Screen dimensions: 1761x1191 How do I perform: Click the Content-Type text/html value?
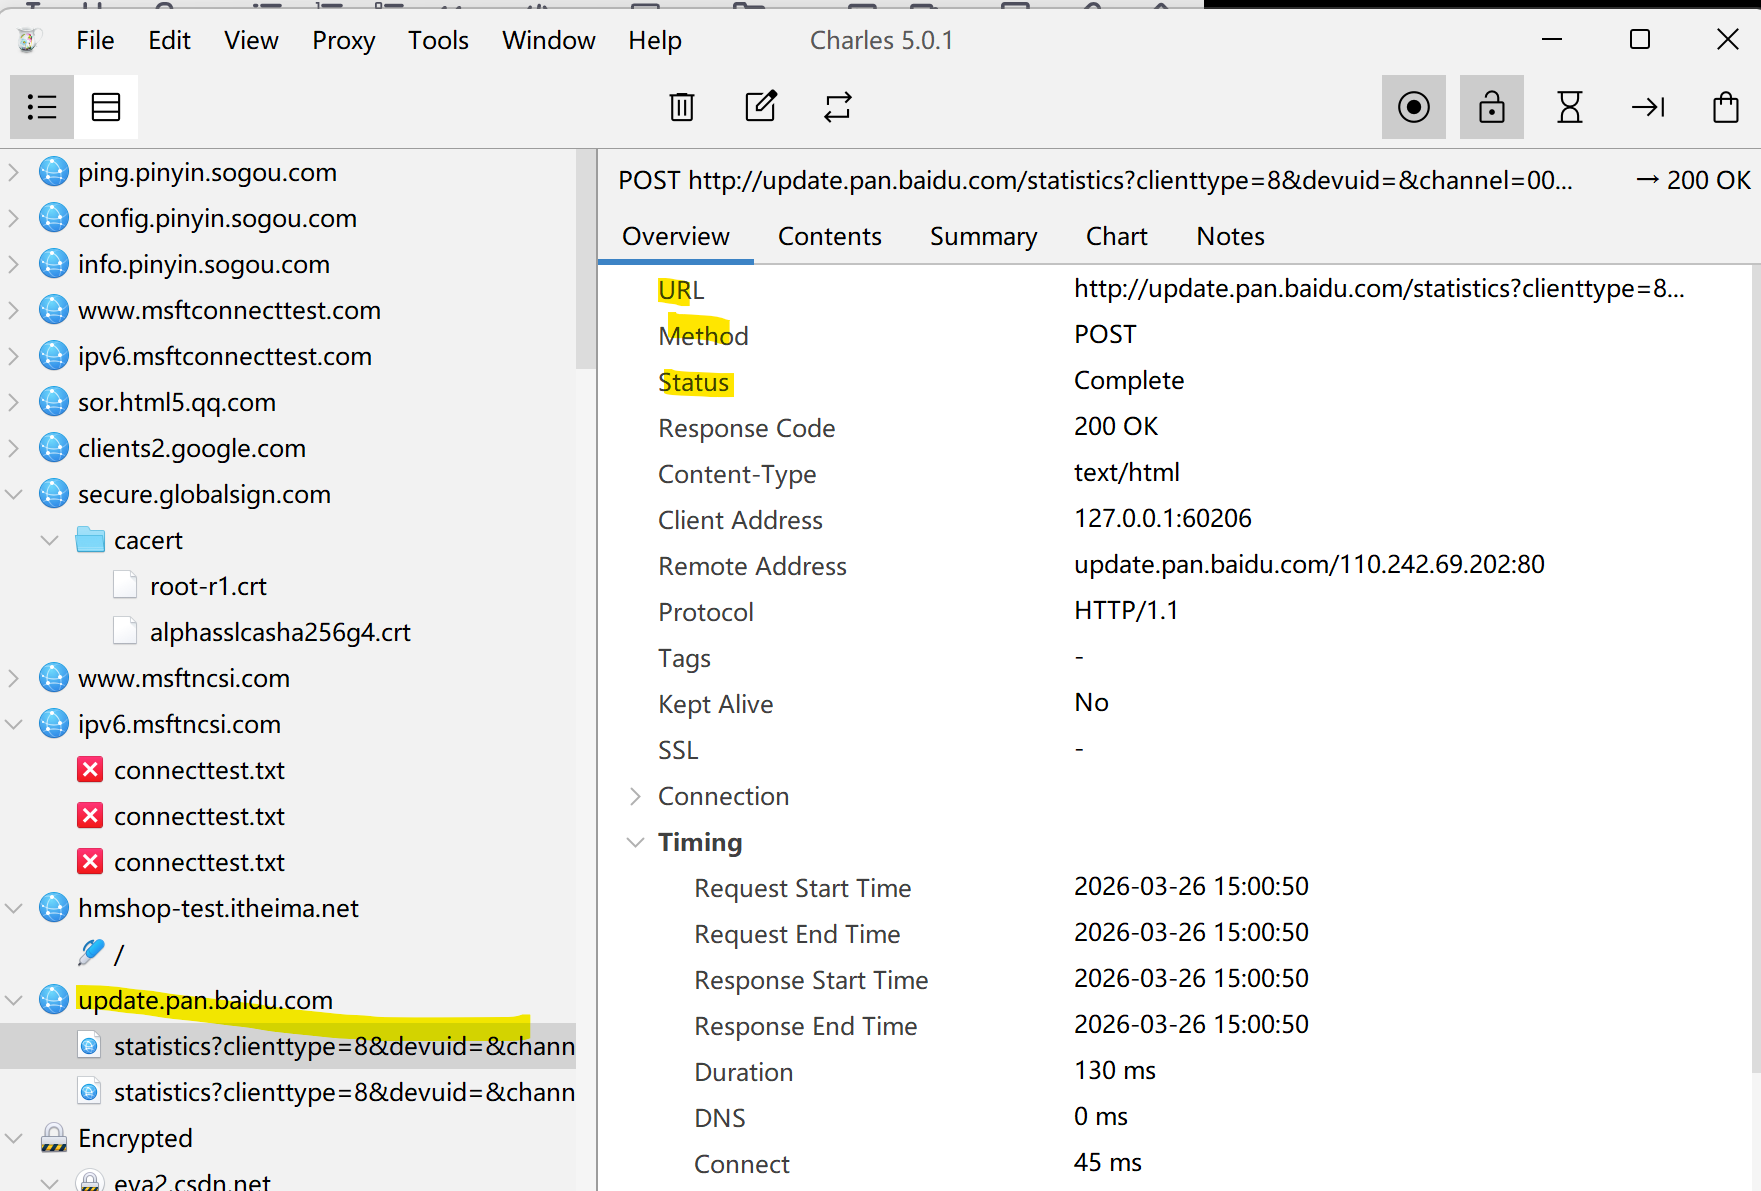pos(1127,473)
